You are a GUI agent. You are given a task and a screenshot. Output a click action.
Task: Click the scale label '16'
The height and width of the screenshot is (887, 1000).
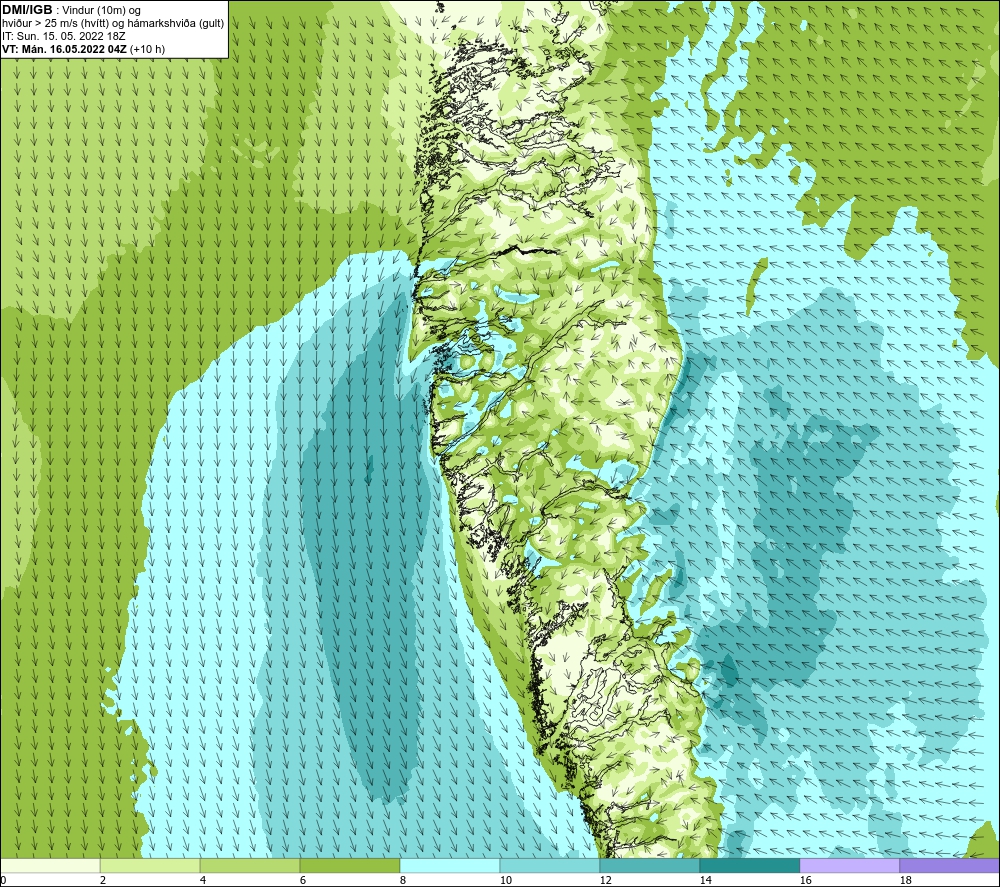point(805,881)
